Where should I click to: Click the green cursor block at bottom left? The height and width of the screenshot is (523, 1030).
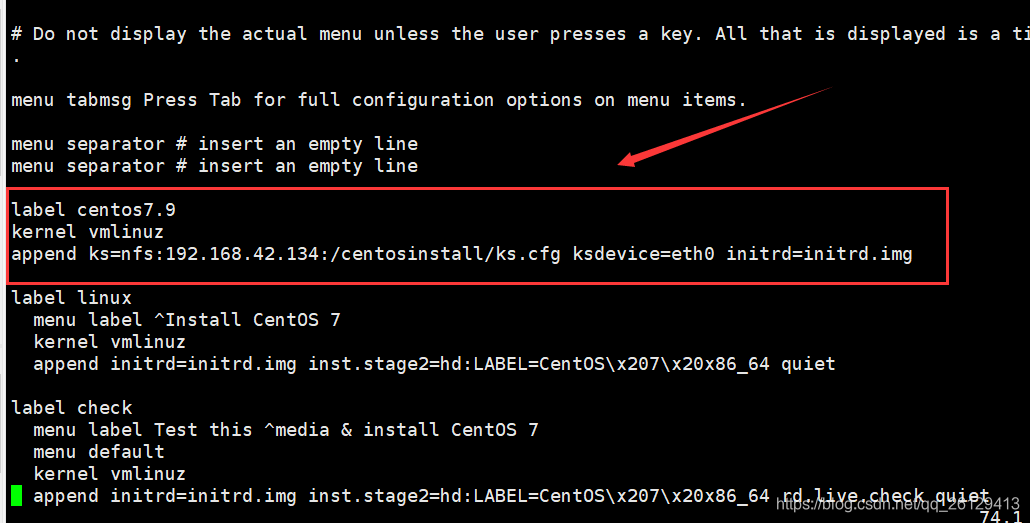click(x=16, y=495)
